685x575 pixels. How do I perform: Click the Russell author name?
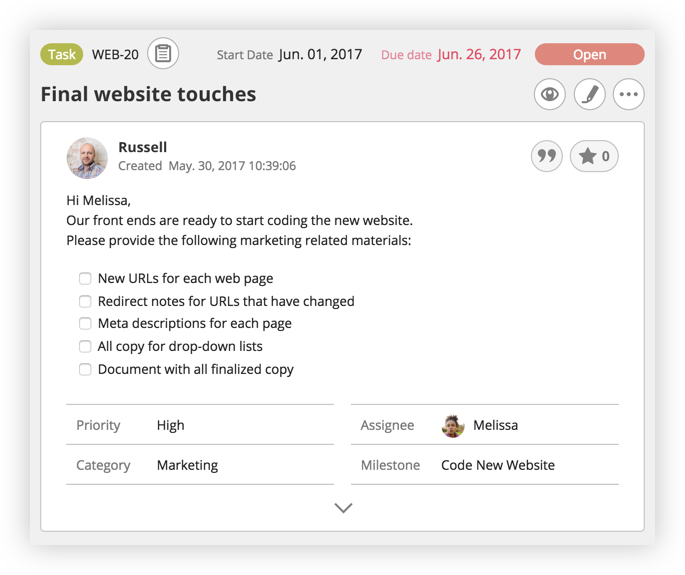click(142, 147)
